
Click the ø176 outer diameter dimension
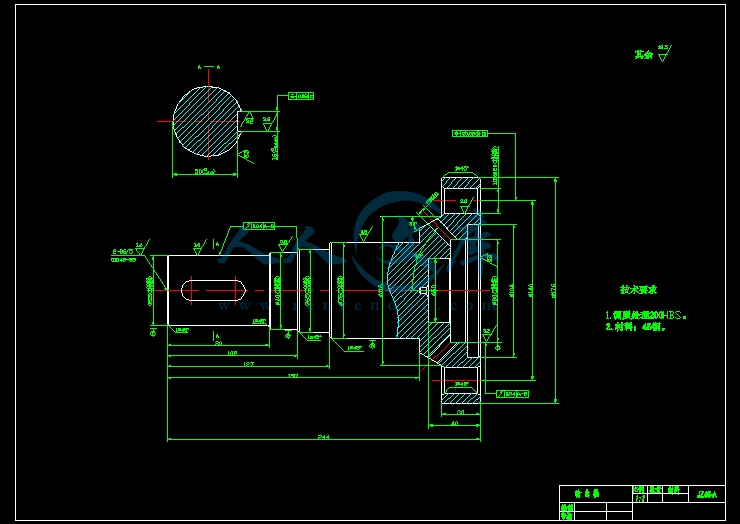click(555, 291)
